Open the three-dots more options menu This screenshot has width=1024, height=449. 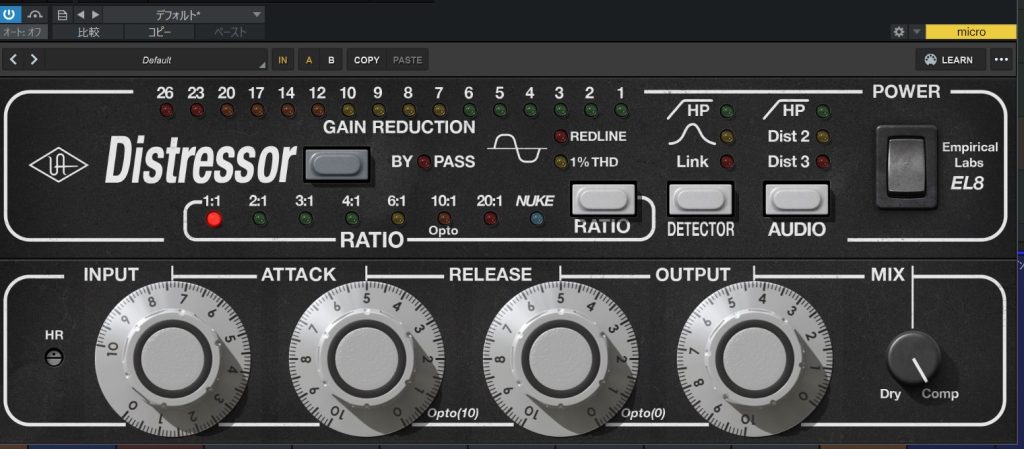(x=1001, y=60)
